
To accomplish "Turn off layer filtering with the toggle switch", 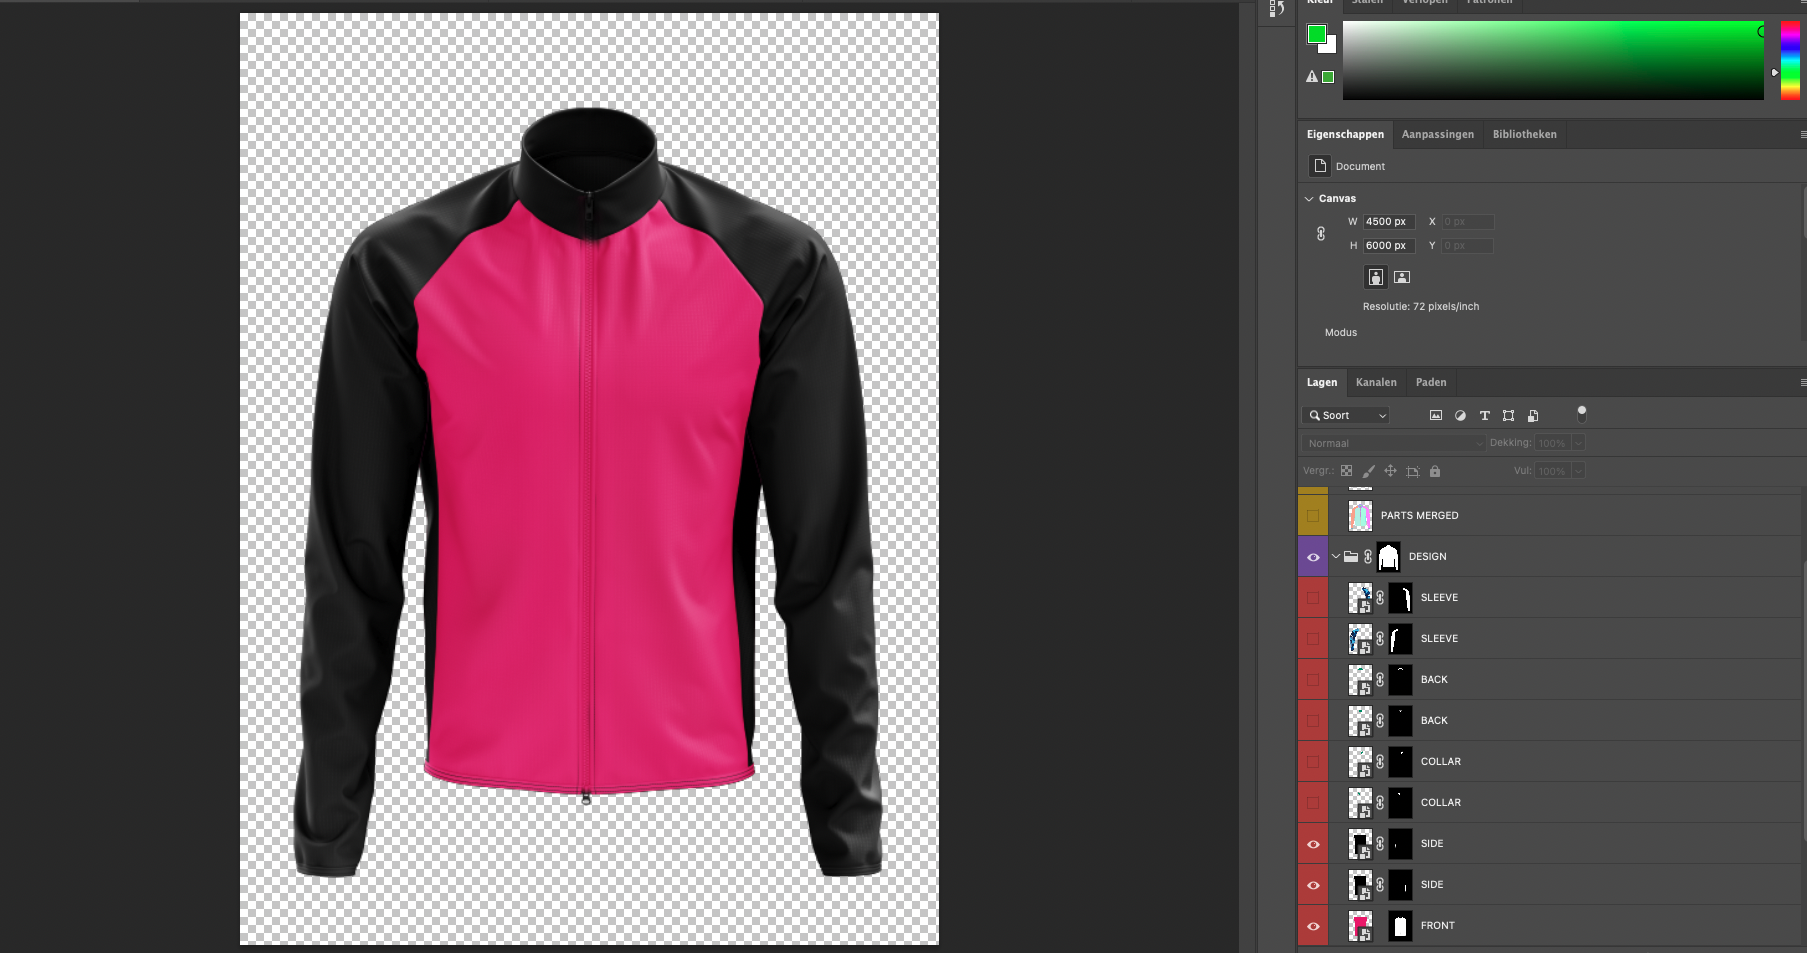I will (1583, 413).
